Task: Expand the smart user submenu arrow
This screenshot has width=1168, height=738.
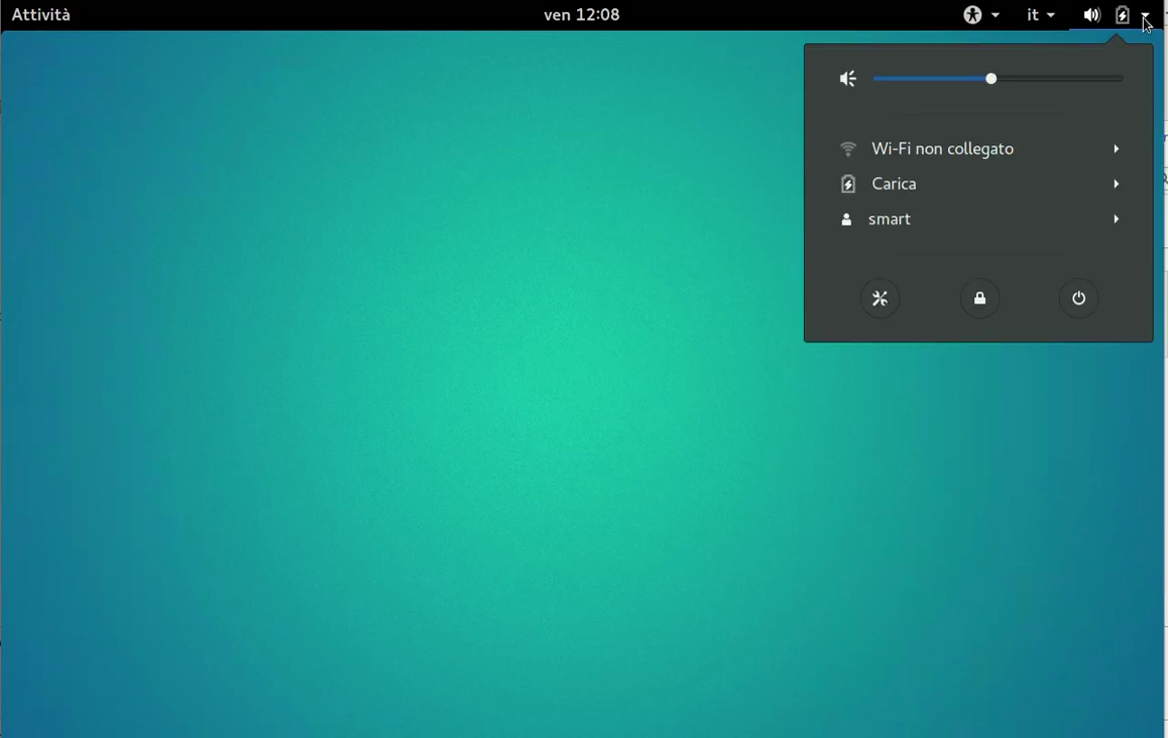Action: click(1116, 219)
